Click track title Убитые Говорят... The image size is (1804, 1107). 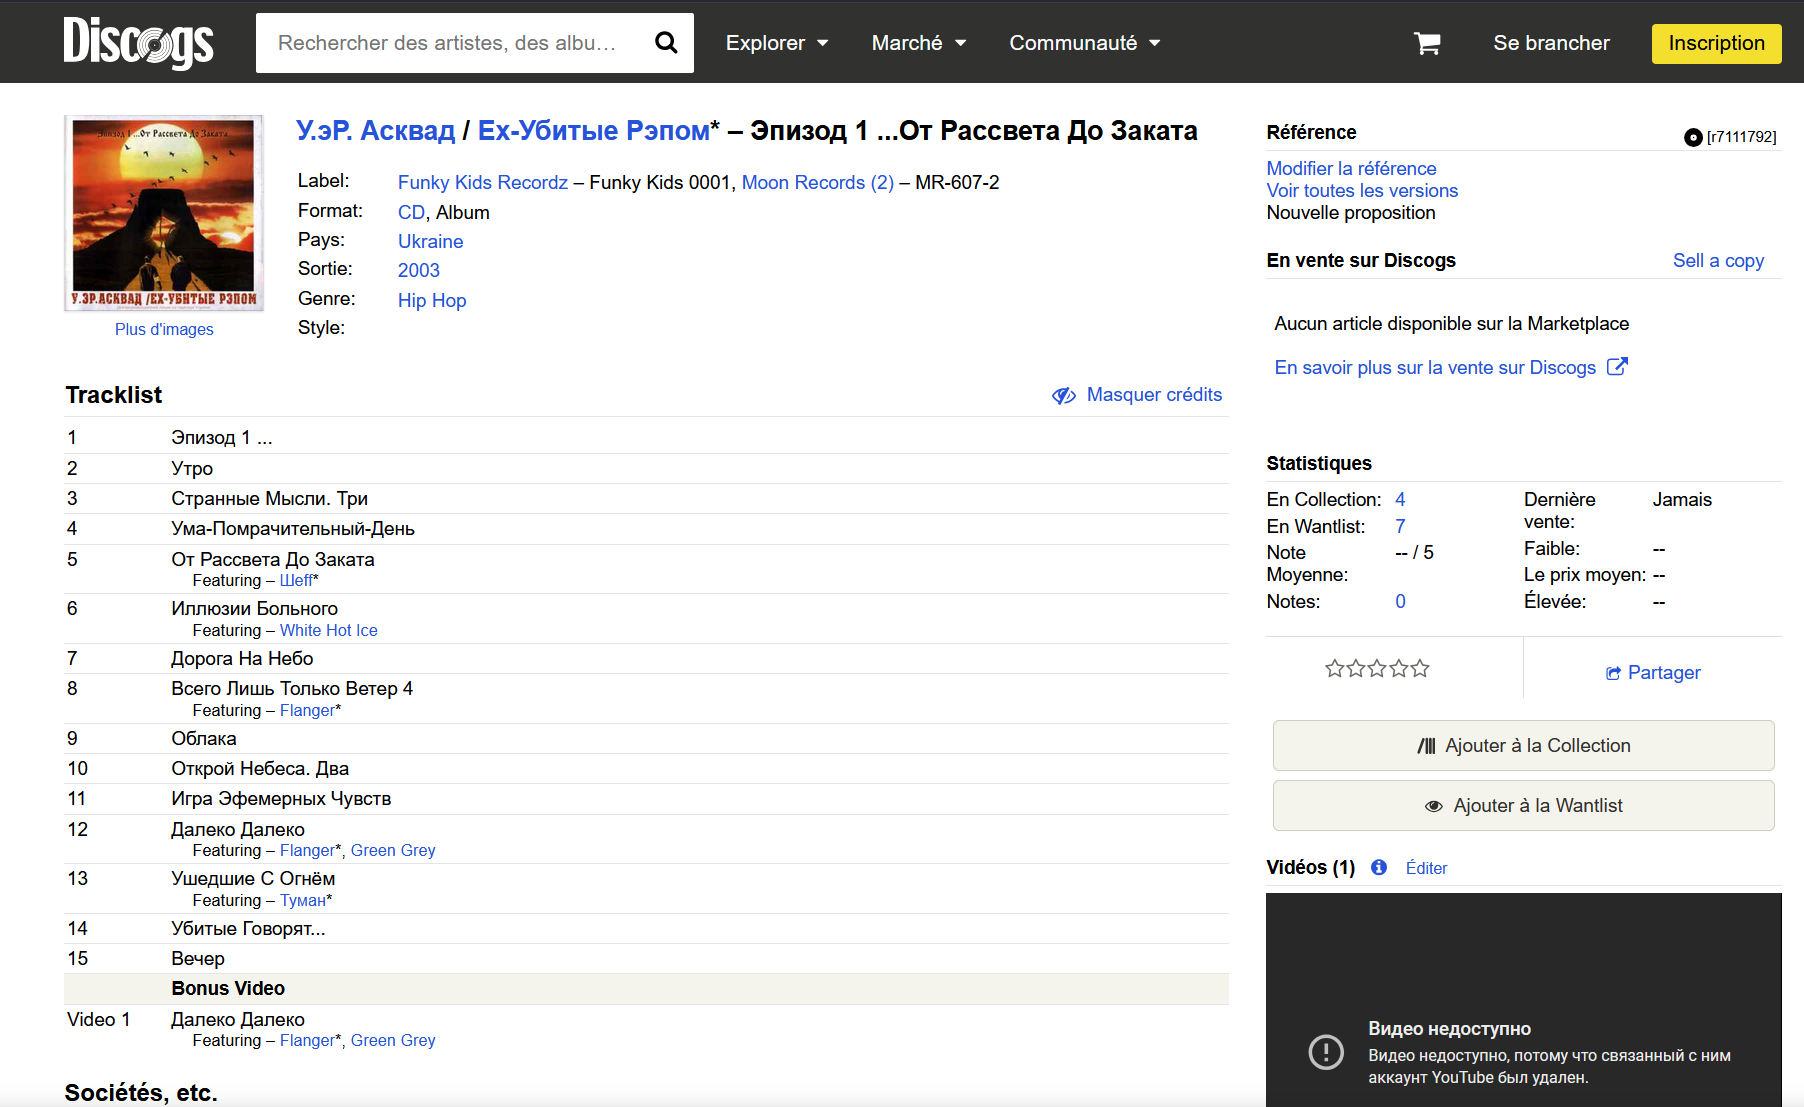pyautogui.click(x=248, y=928)
